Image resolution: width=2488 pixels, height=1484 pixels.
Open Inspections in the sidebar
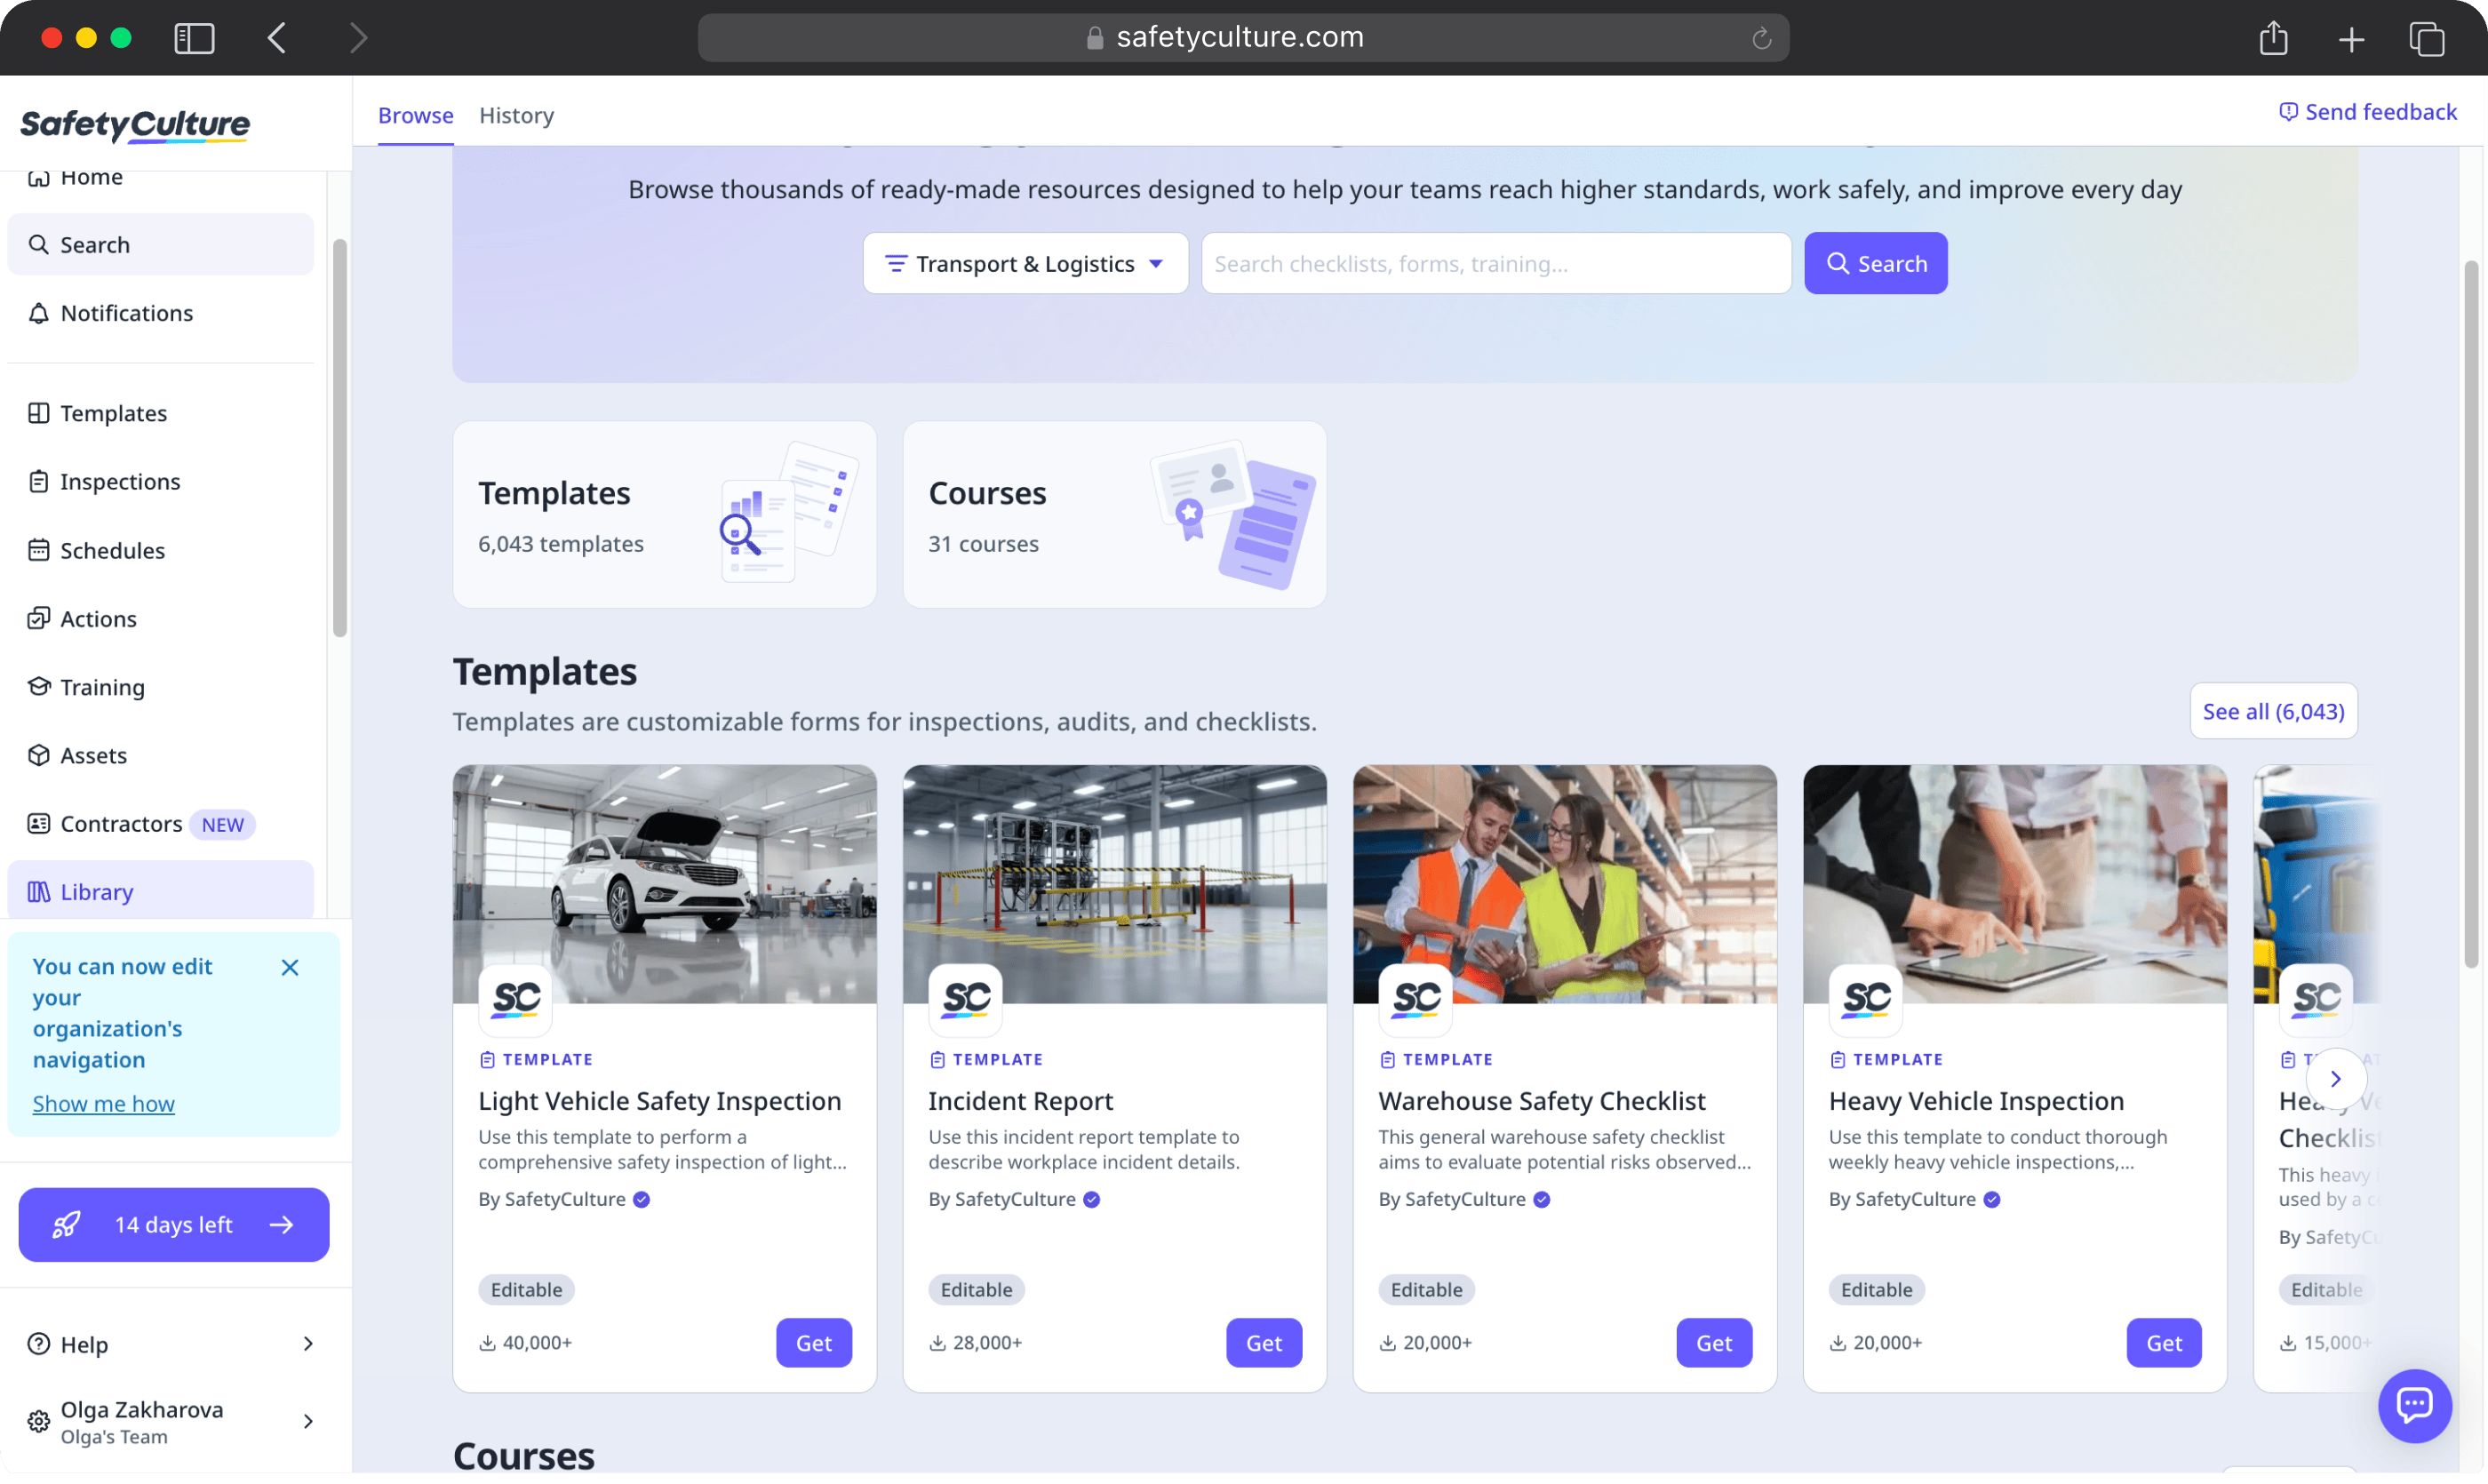(160, 481)
